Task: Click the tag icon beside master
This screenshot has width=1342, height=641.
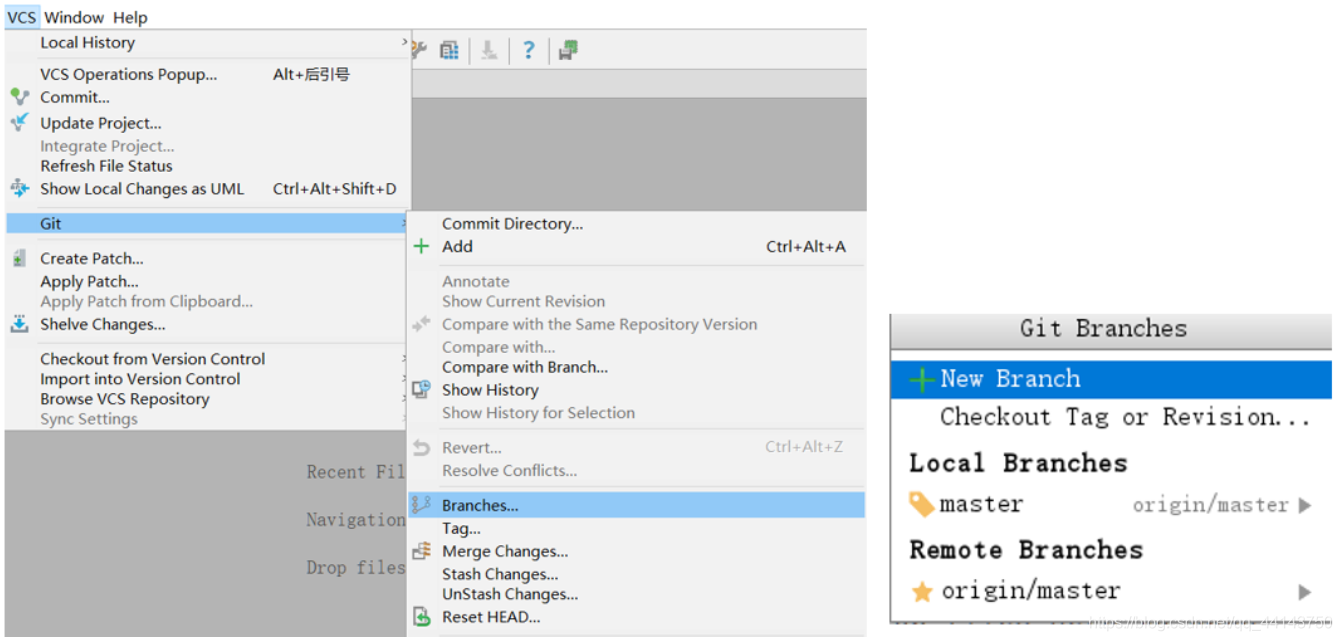Action: [922, 504]
